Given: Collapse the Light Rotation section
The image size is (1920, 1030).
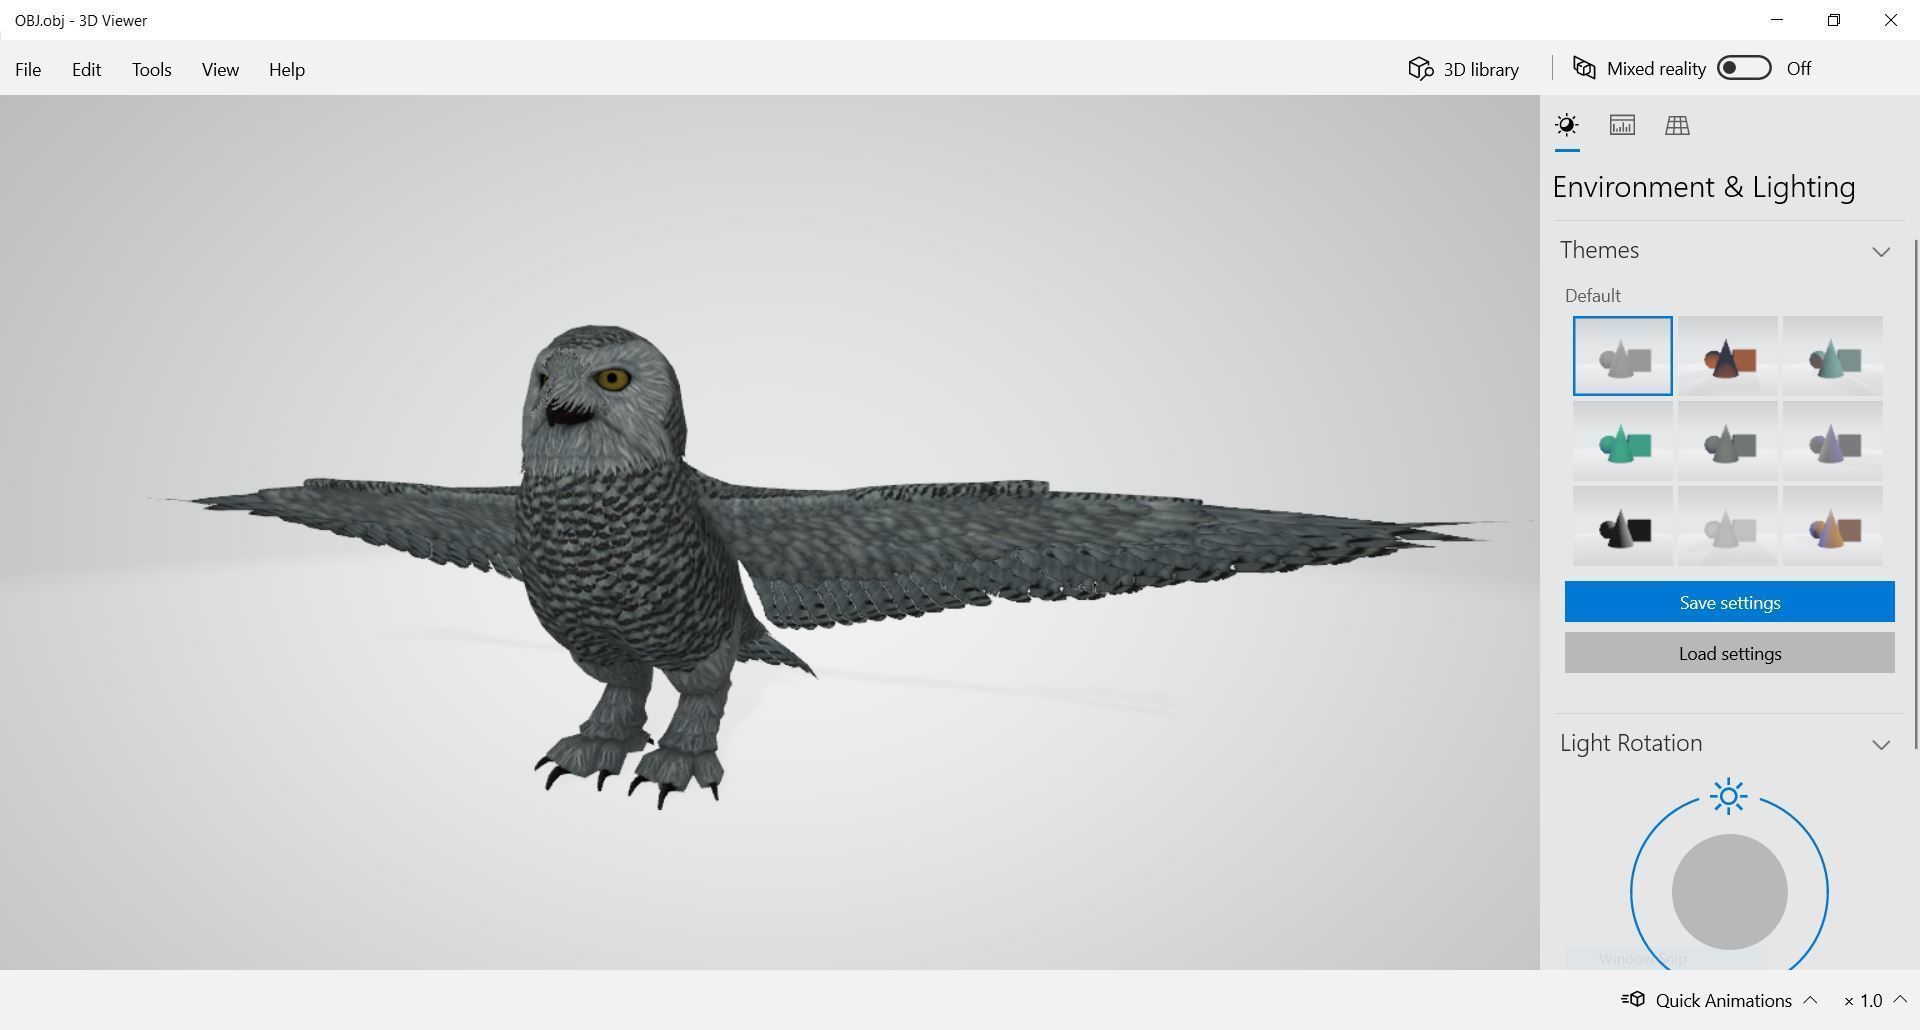Looking at the screenshot, I should pos(1881,744).
